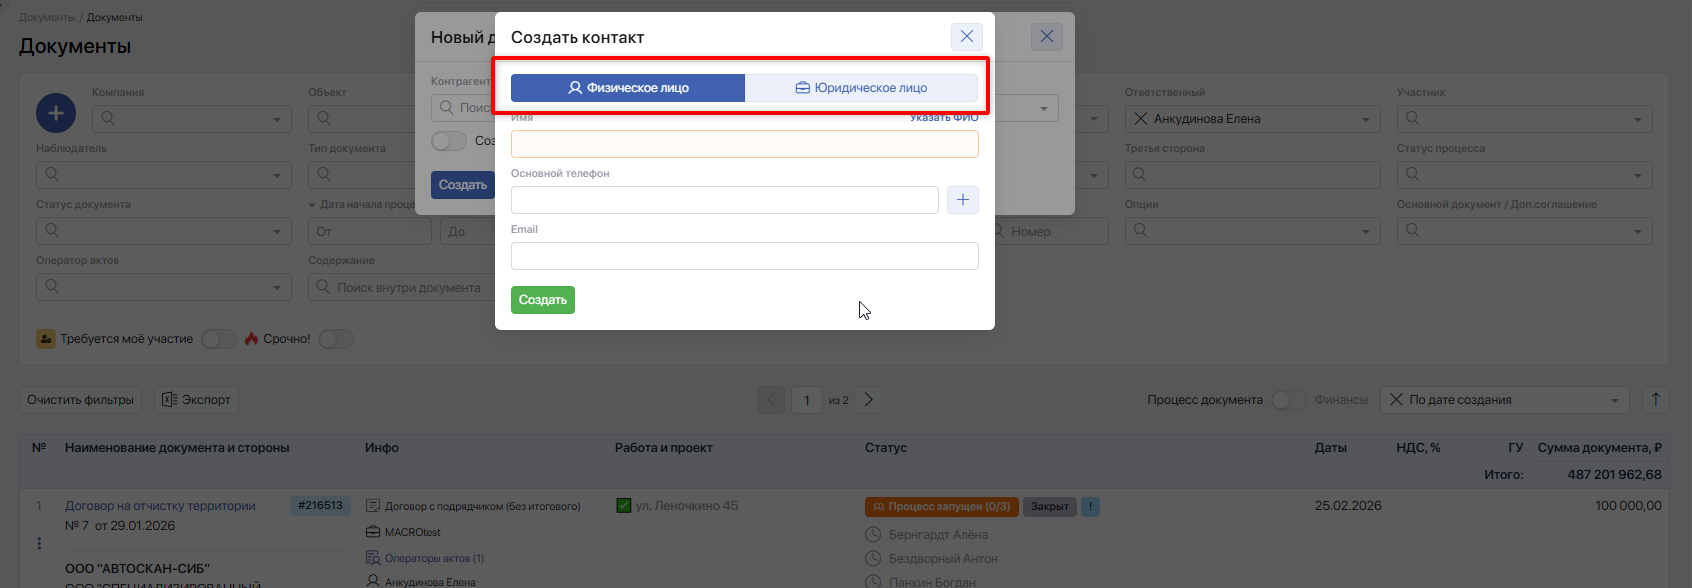
Task: Click the blue exclamation badge in status
Action: tap(1090, 507)
